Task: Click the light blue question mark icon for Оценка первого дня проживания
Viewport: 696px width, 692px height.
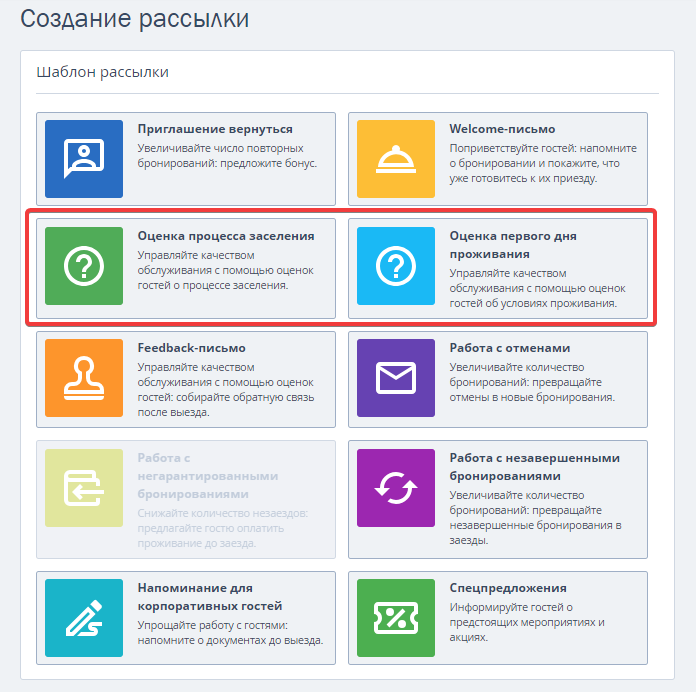Action: tap(396, 266)
